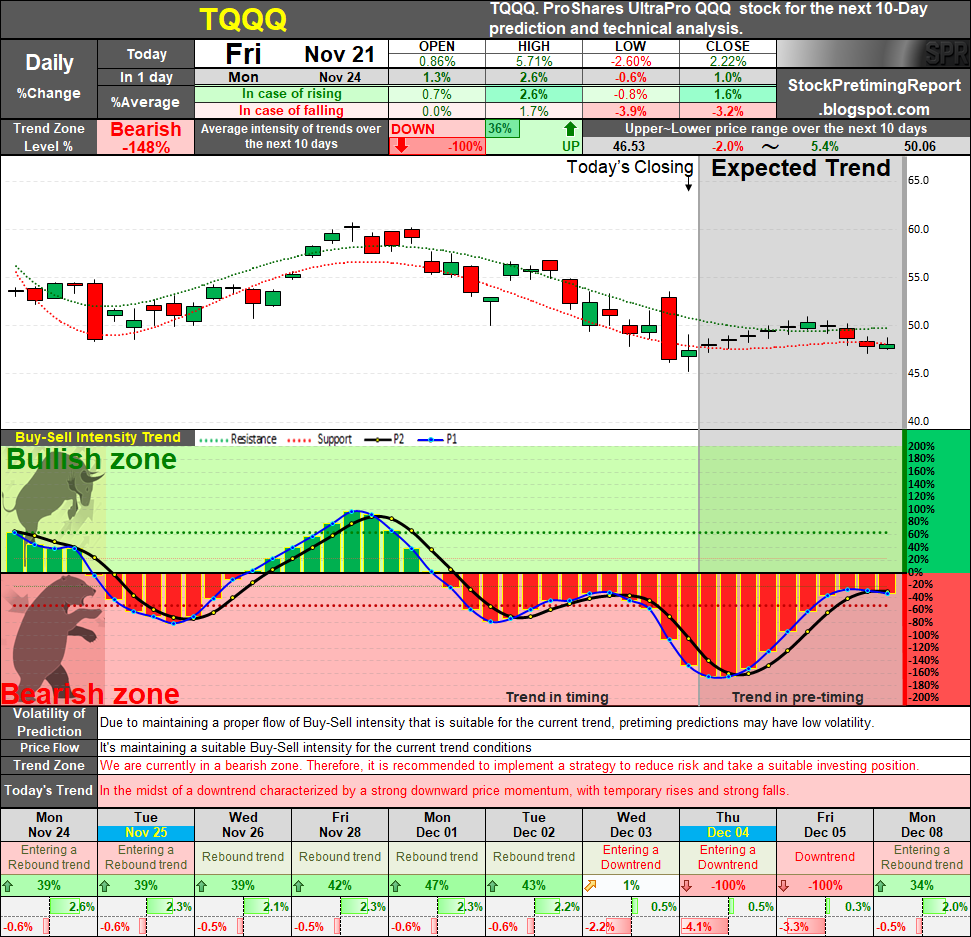Click the Bearish -148% trend zone cell
This screenshot has height=937, width=971.
click(146, 137)
